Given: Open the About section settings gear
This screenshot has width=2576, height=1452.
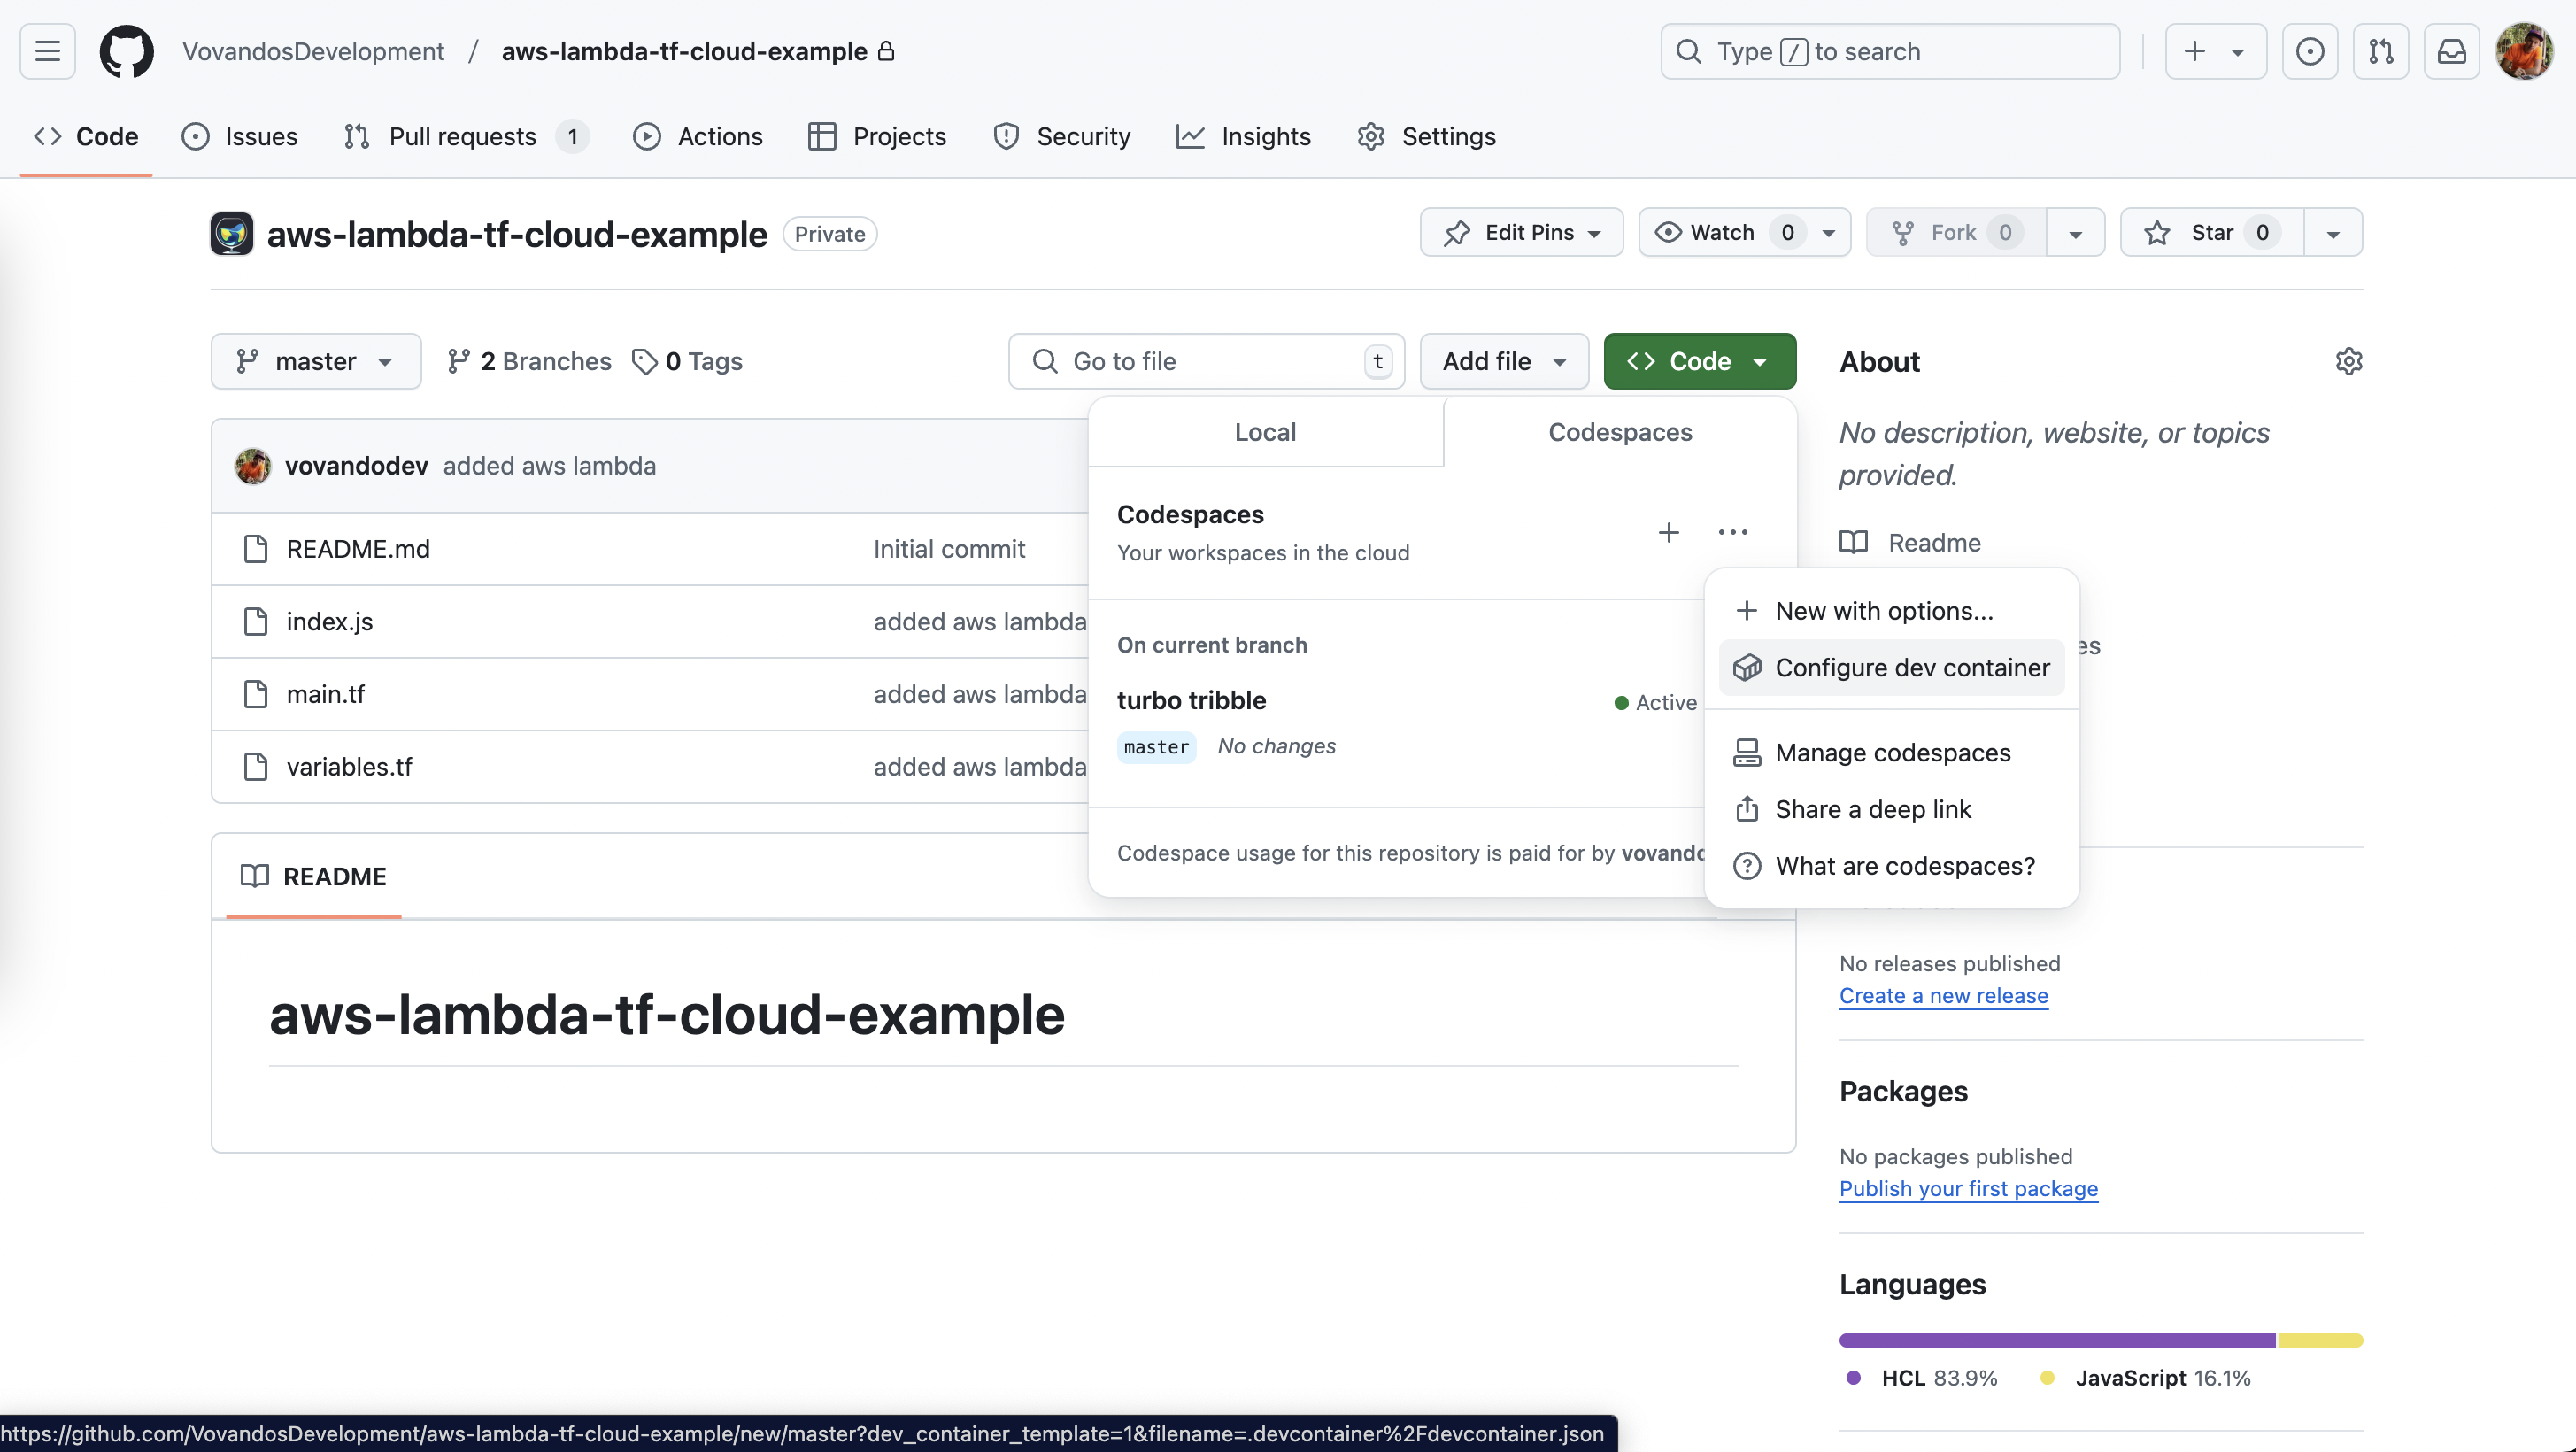Looking at the screenshot, I should coord(2349,361).
